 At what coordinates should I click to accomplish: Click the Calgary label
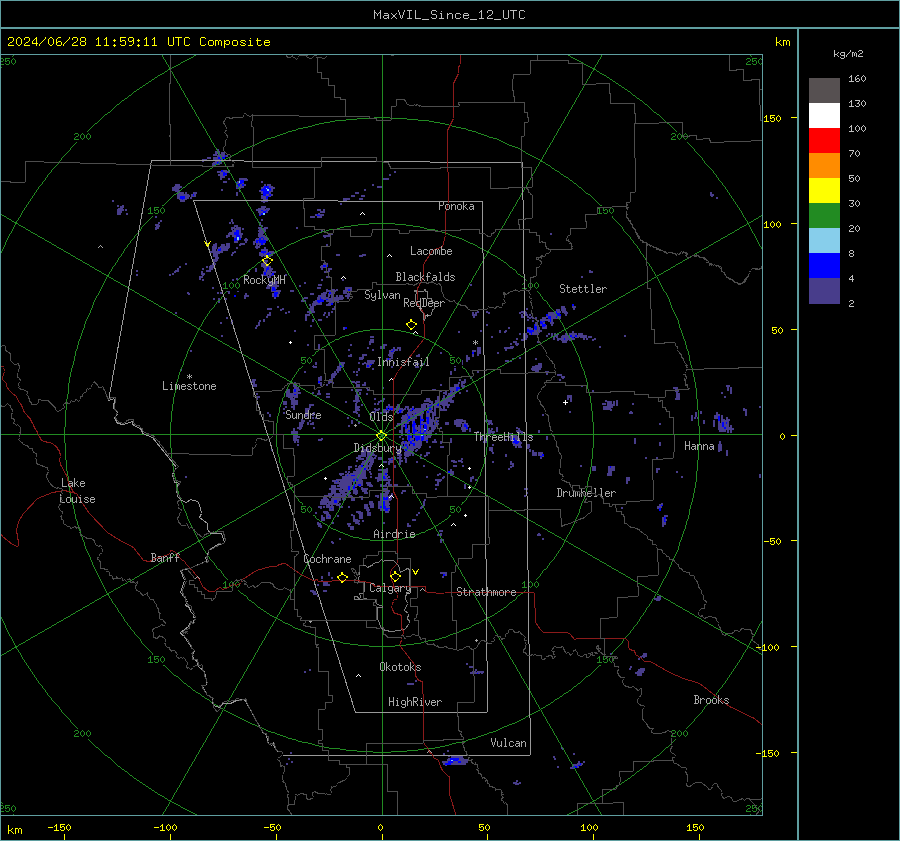[390, 588]
